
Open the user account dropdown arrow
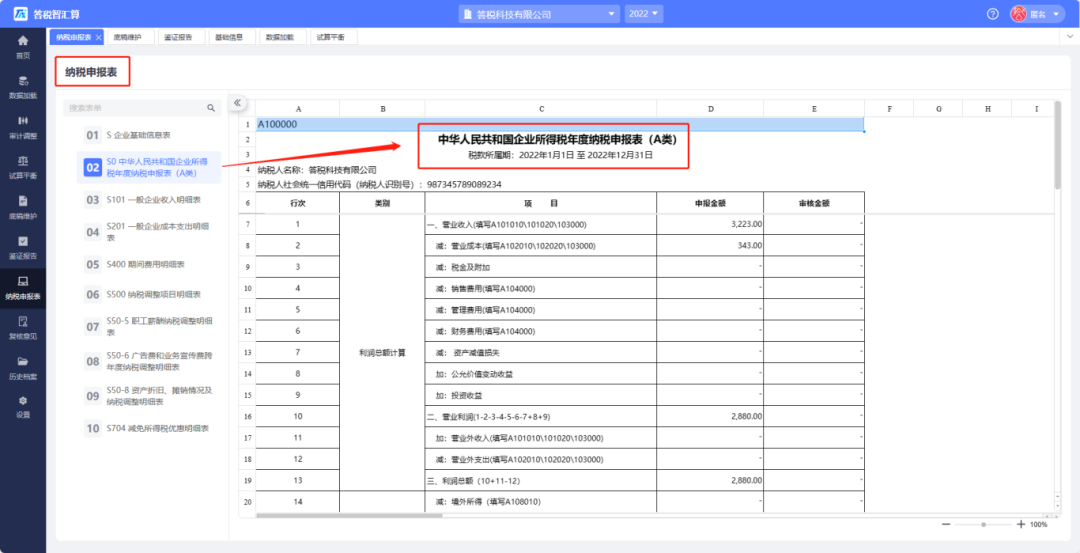1056,14
